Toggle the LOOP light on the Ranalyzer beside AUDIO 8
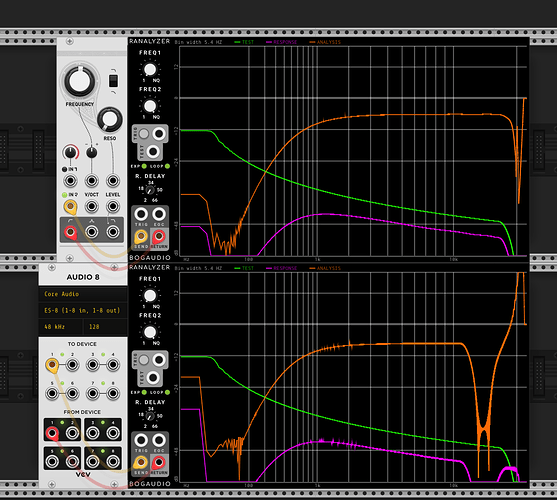Viewport: 557px width, 500px height. [x=167, y=392]
